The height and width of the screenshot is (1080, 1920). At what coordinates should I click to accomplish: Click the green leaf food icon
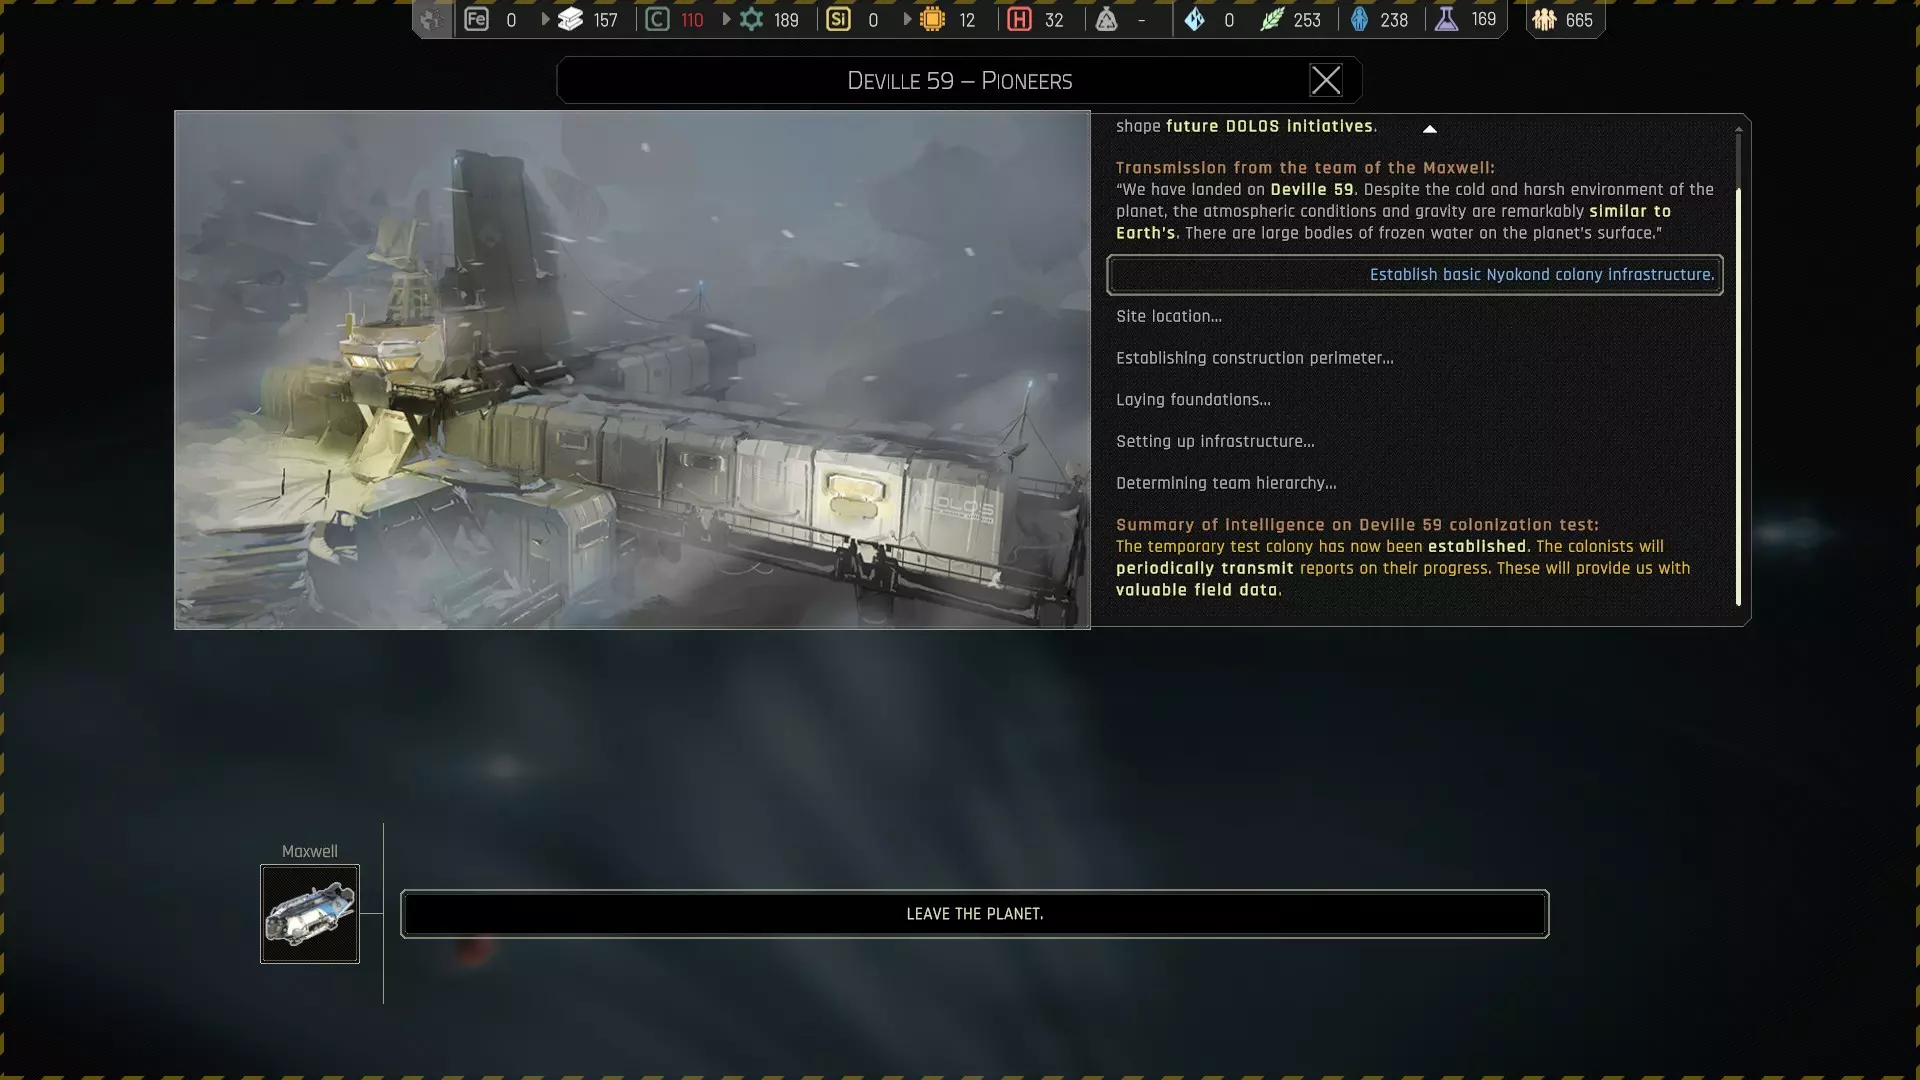click(1271, 19)
